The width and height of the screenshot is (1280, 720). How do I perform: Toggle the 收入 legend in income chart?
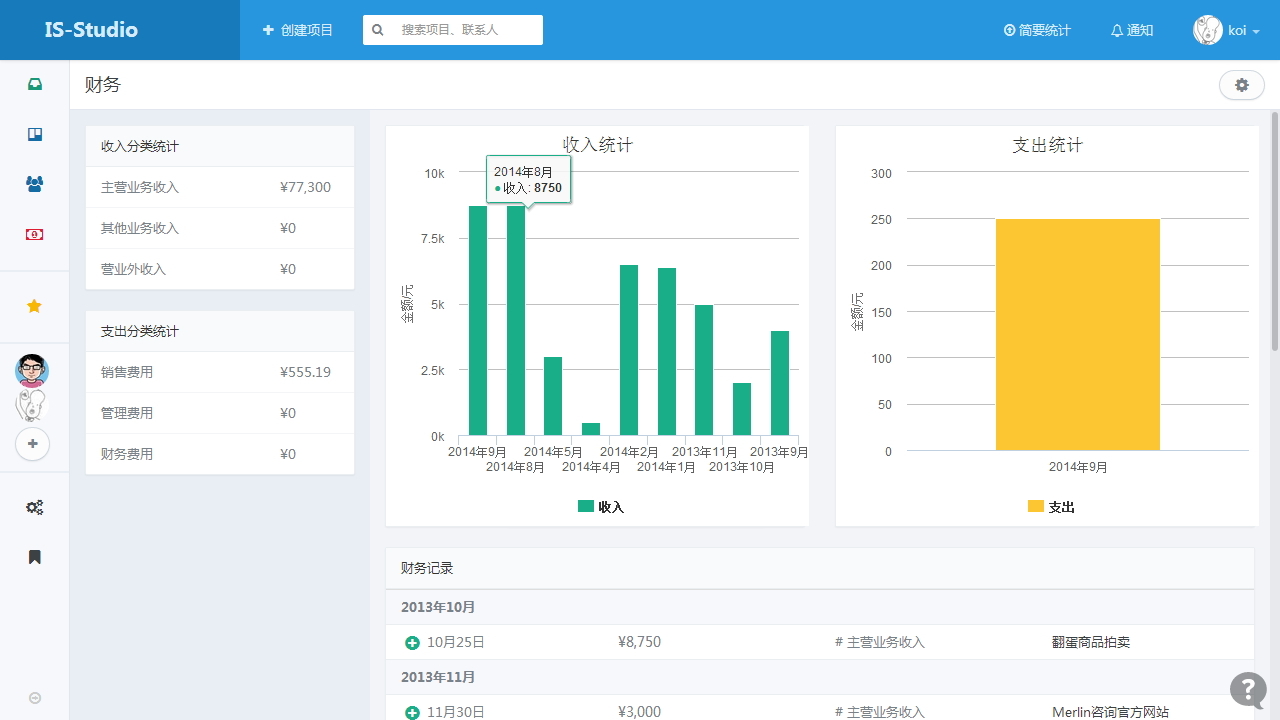click(601, 507)
